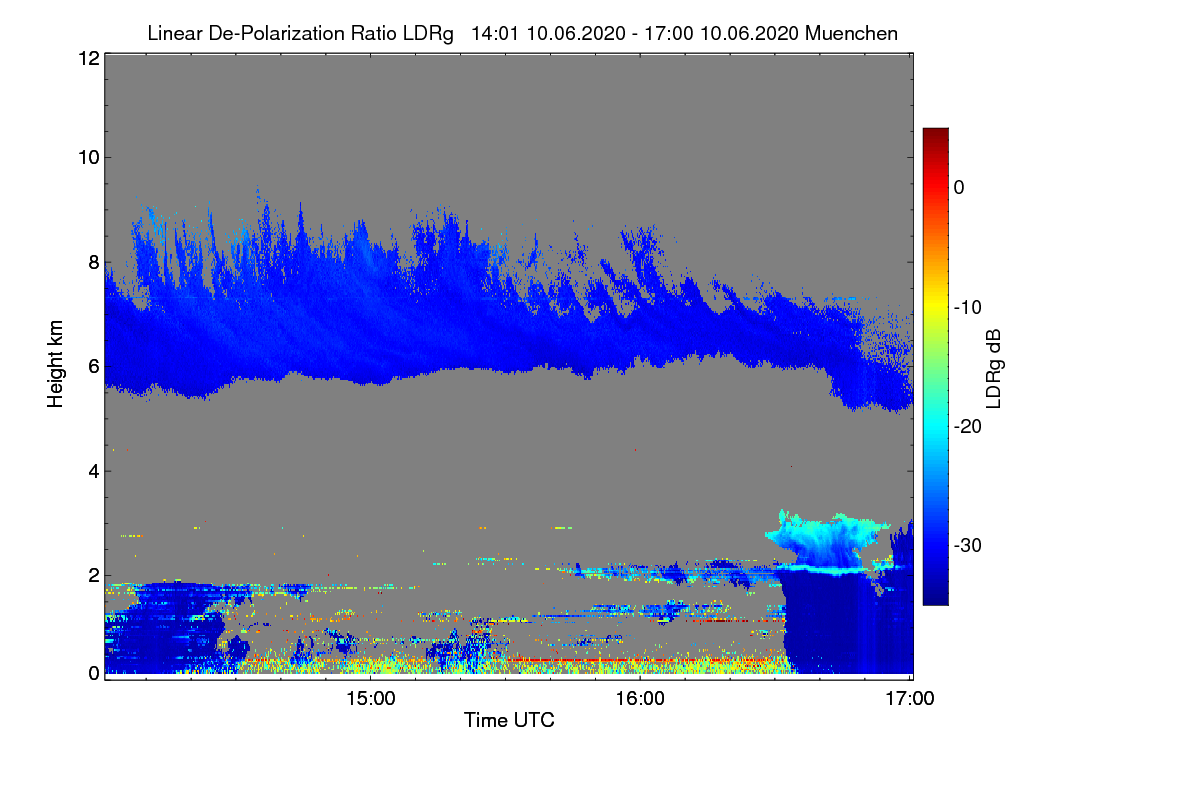Click the height tick label '6'
1200x800 pixels.
[92, 366]
